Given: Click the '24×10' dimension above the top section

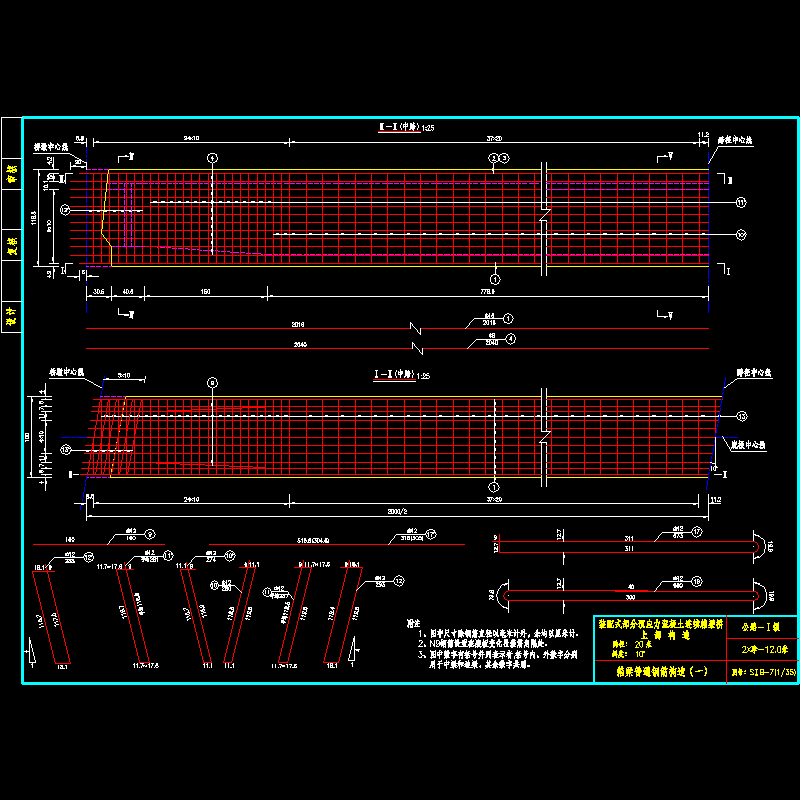Looking at the screenshot, I should pos(191,138).
